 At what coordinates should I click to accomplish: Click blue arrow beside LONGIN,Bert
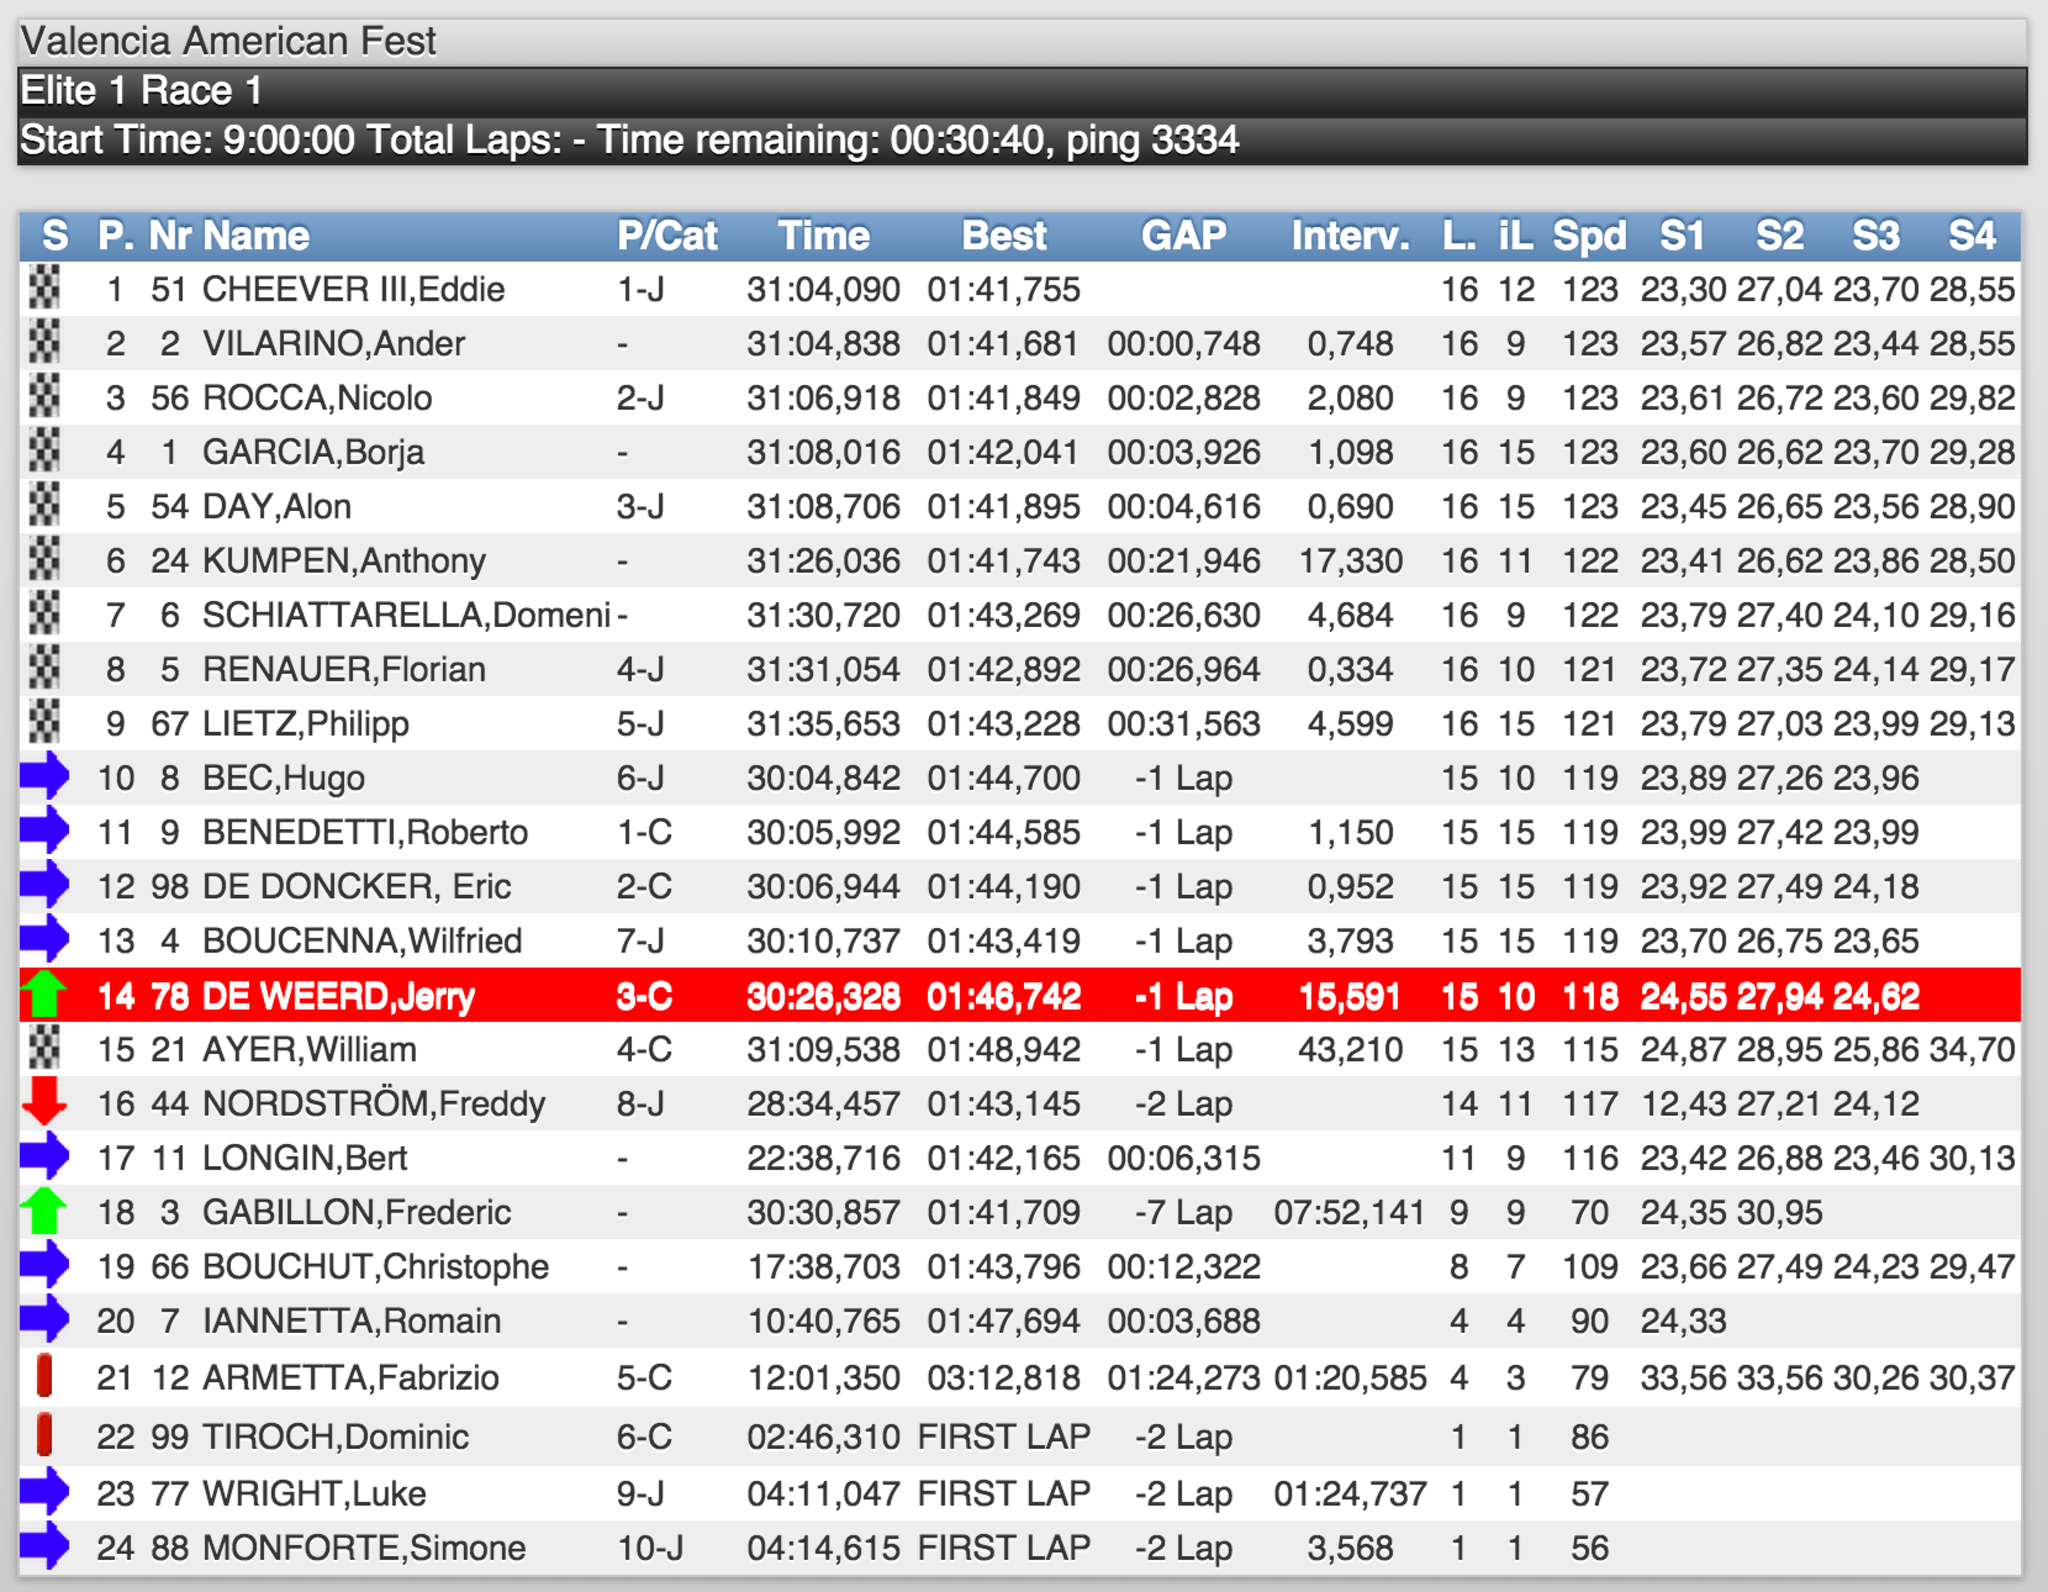click(44, 1157)
